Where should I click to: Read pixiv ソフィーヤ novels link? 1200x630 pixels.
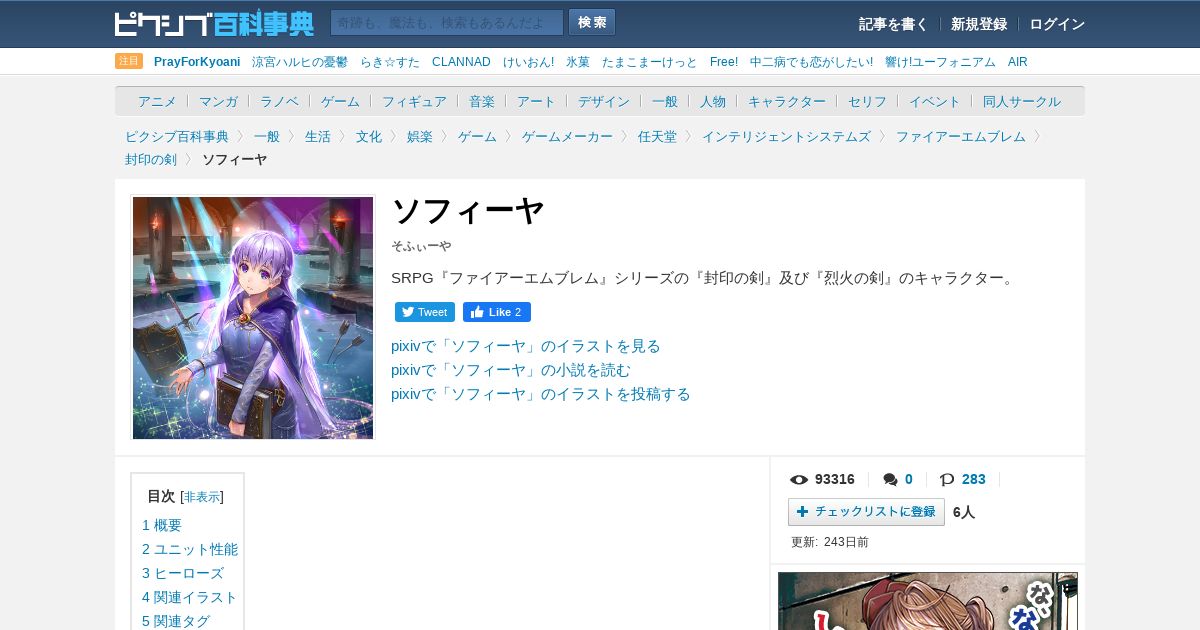pos(511,370)
